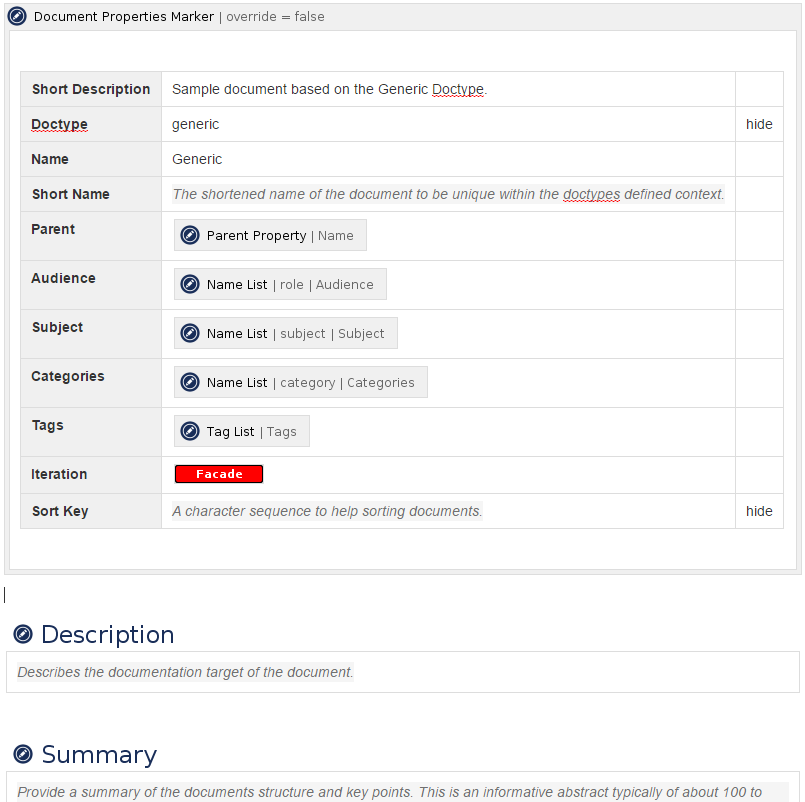Click the hide control in Sort Key row
This screenshot has height=802, width=805.
[x=759, y=511]
